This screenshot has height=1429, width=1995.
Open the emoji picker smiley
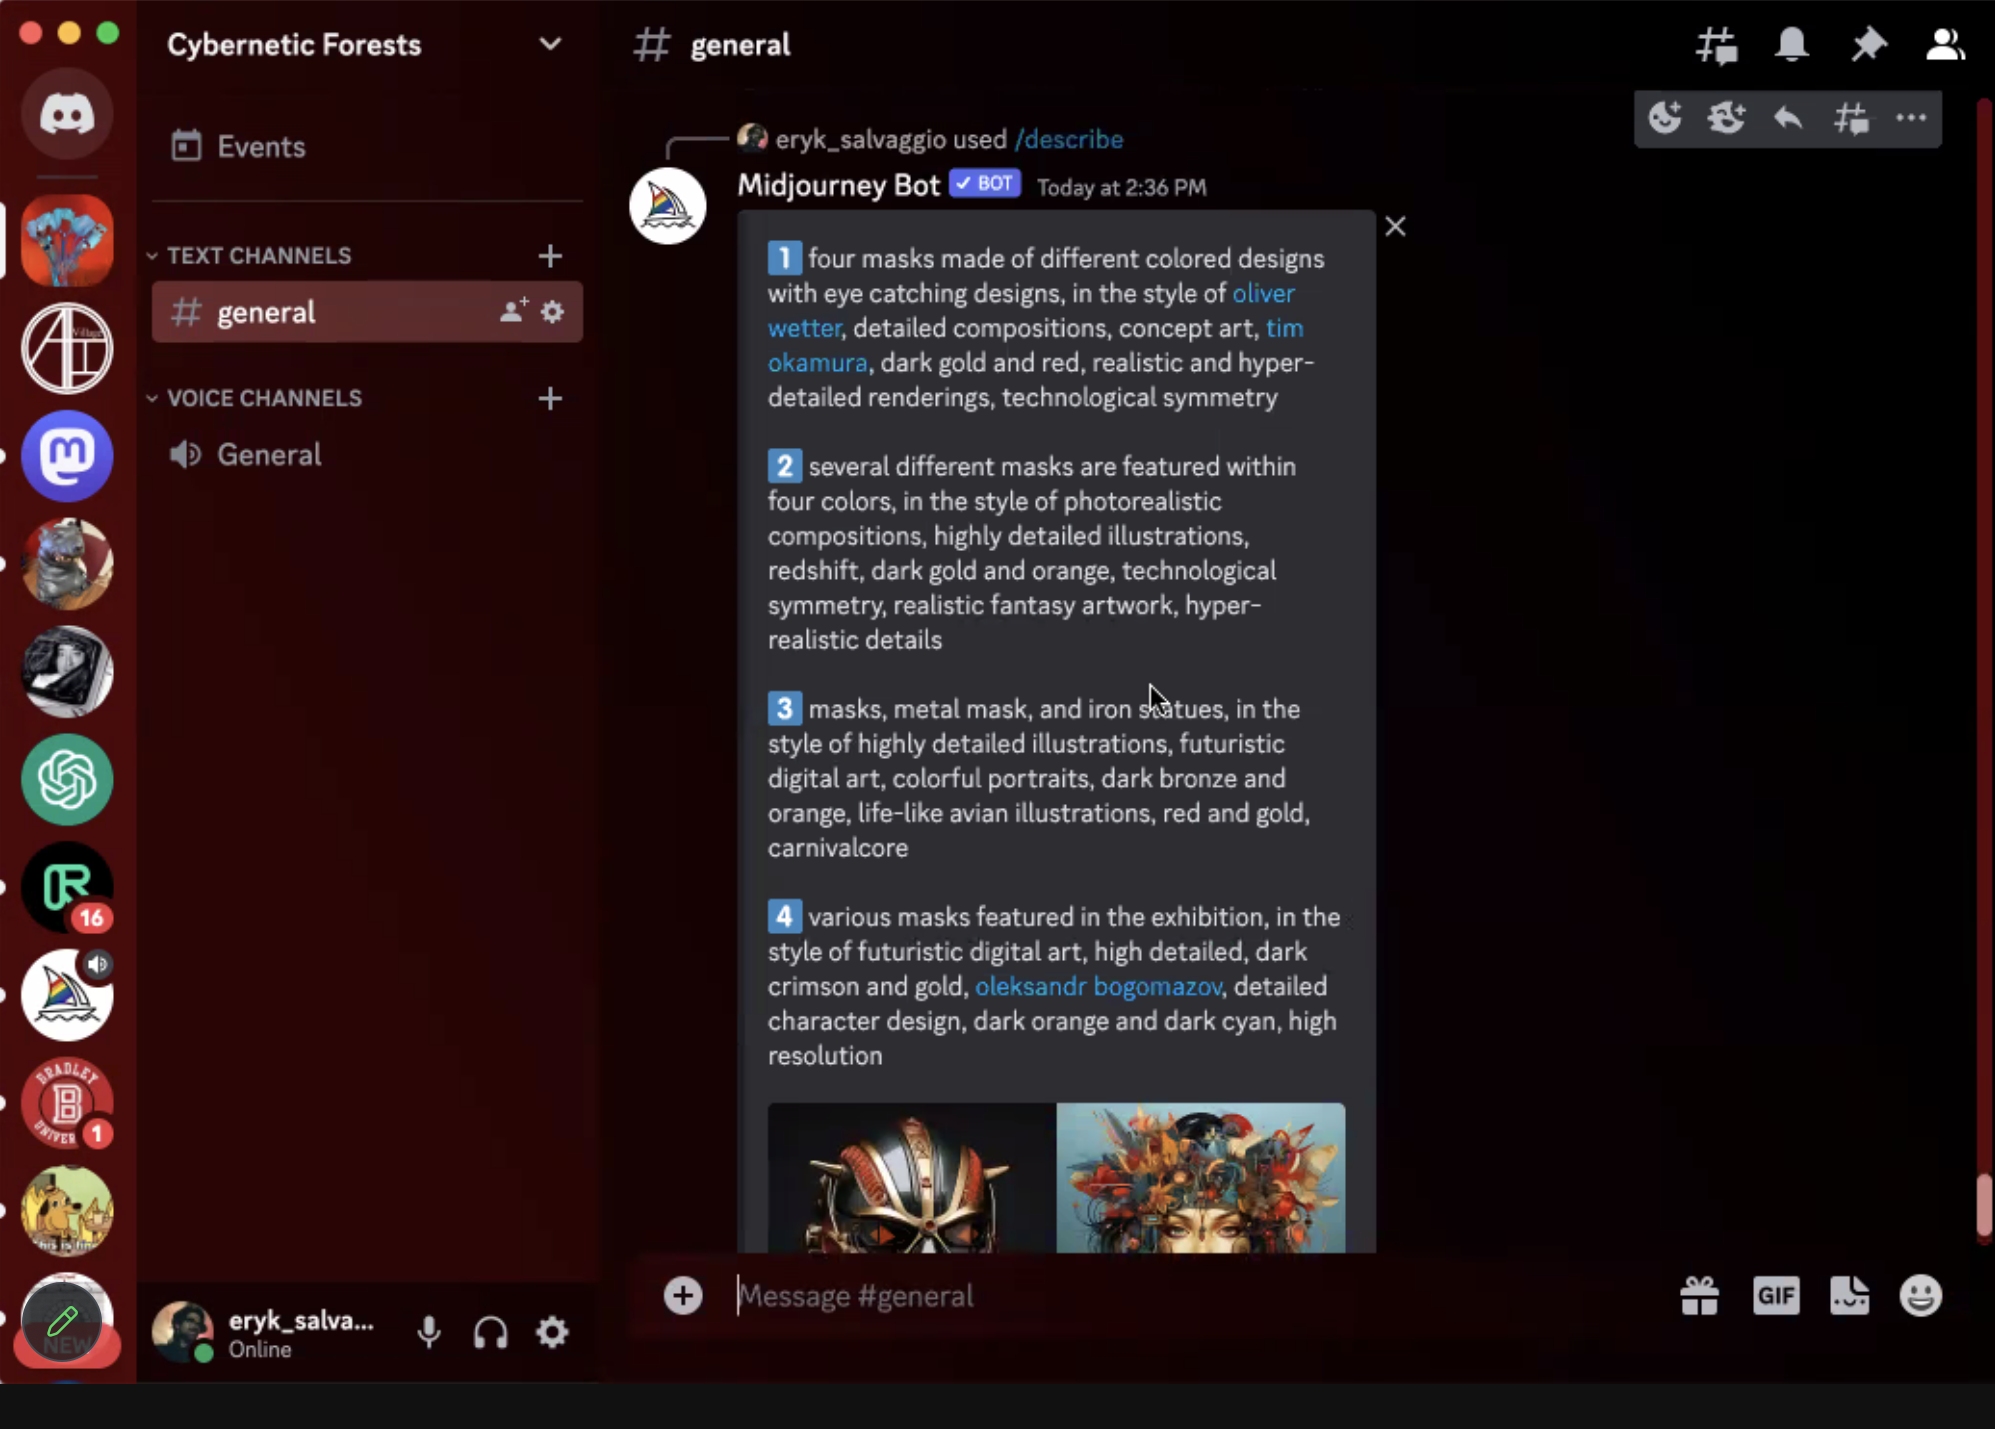pos(1920,1296)
